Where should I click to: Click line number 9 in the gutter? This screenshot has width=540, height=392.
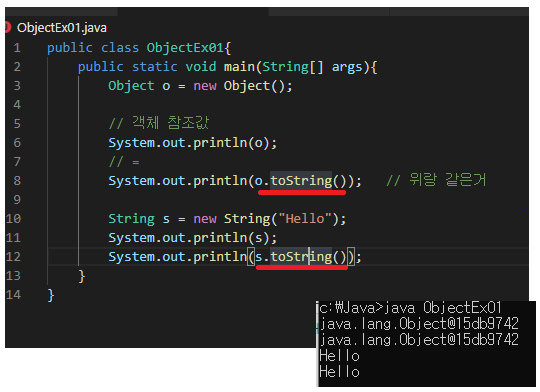[17, 200]
